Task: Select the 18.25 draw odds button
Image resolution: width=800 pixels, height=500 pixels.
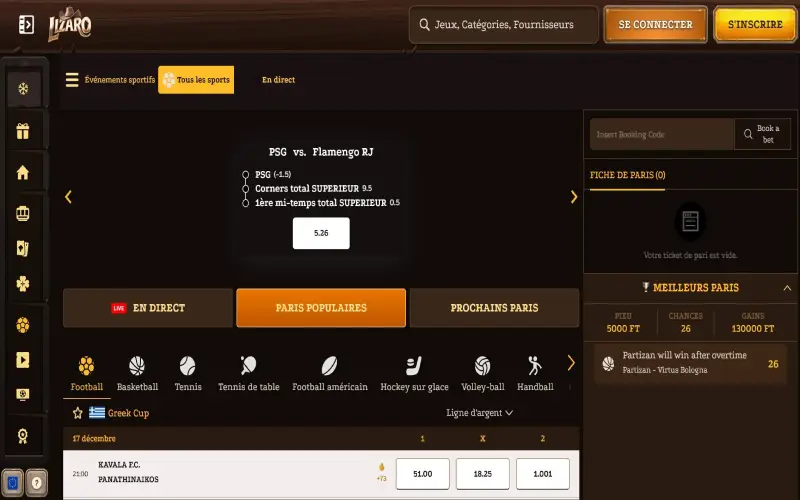Action: [x=483, y=473]
